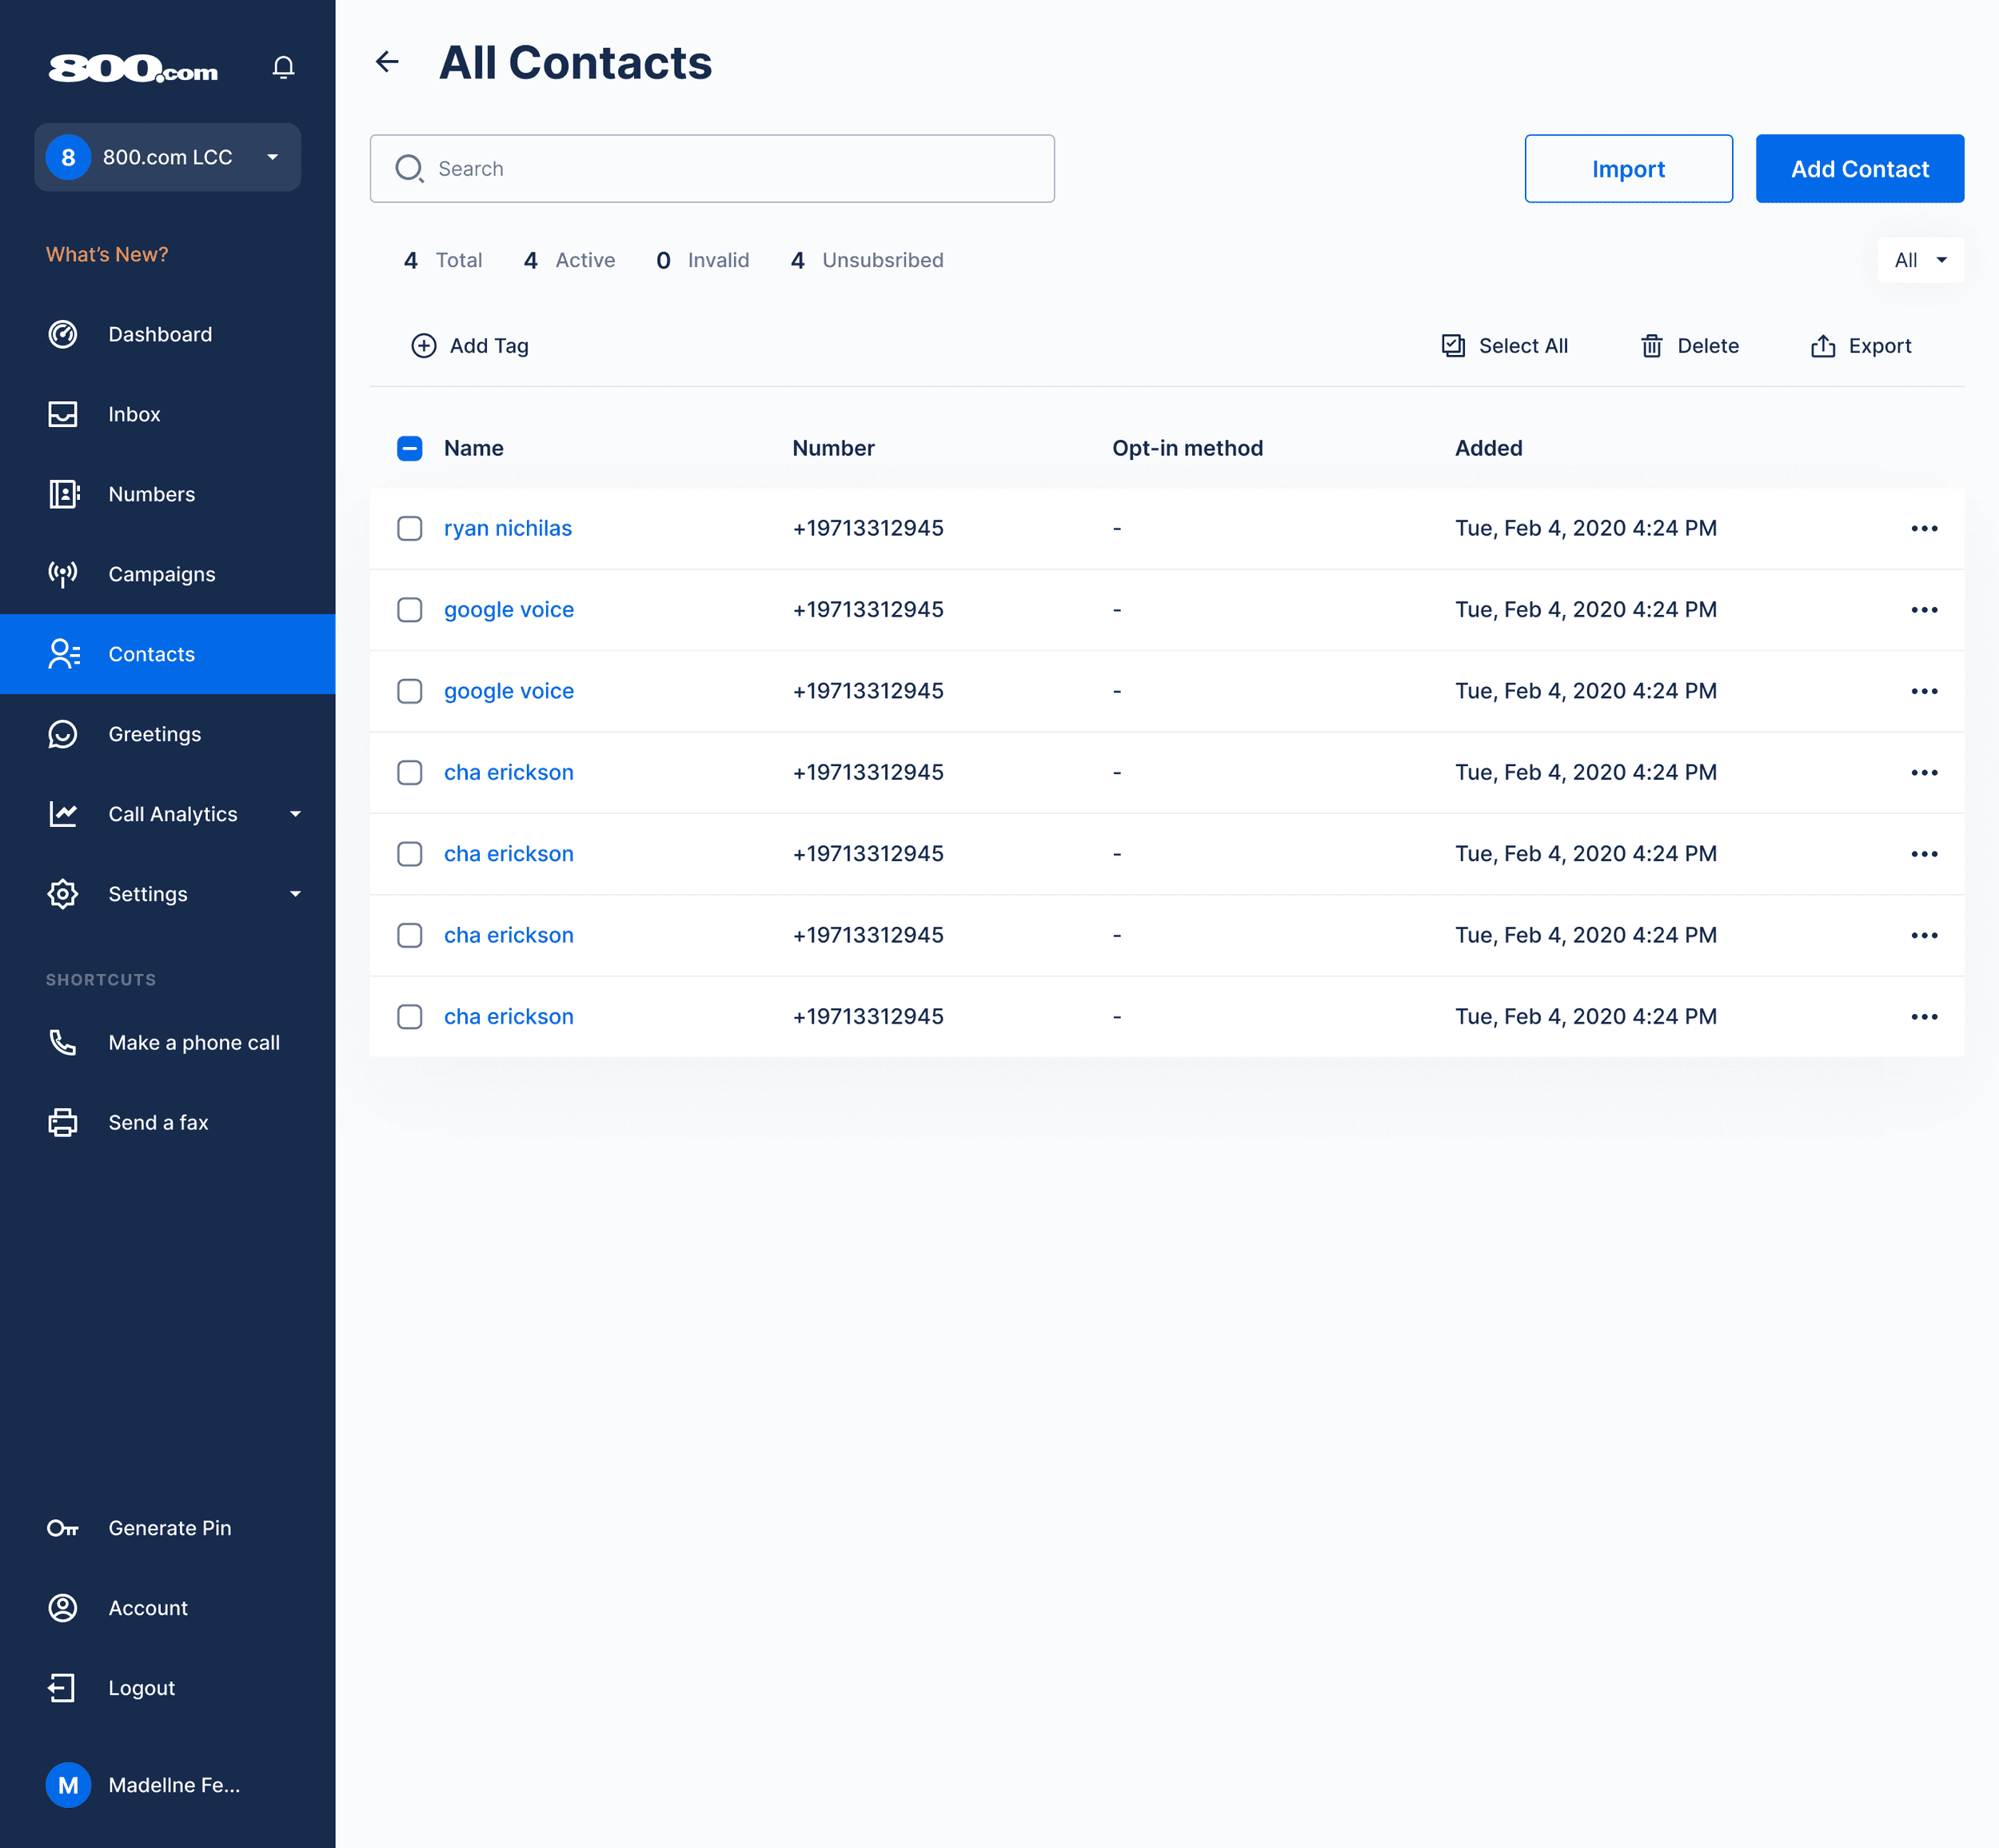1999x1848 pixels.
Task: Click the Add Tag plus icon
Action: (424, 346)
